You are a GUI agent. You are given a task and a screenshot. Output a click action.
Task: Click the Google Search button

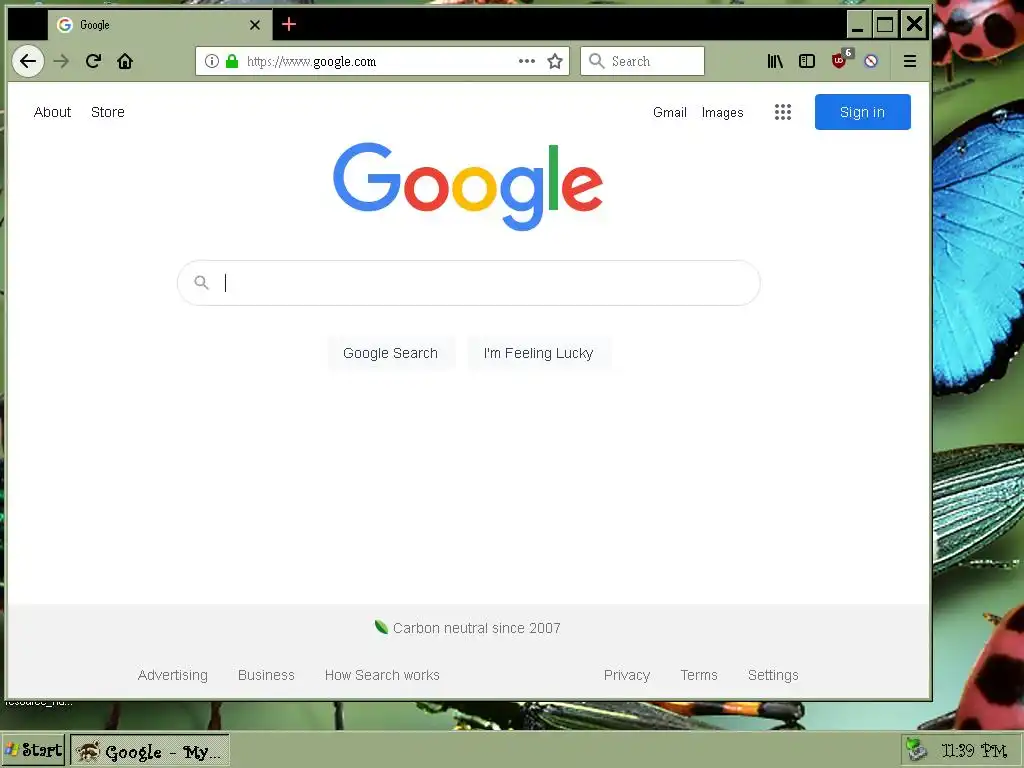(391, 353)
